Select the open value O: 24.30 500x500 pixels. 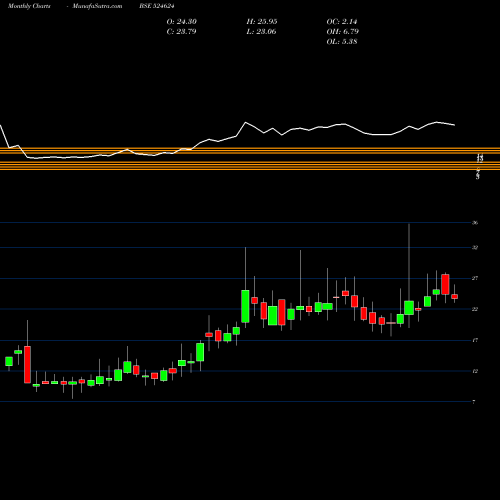182,22
